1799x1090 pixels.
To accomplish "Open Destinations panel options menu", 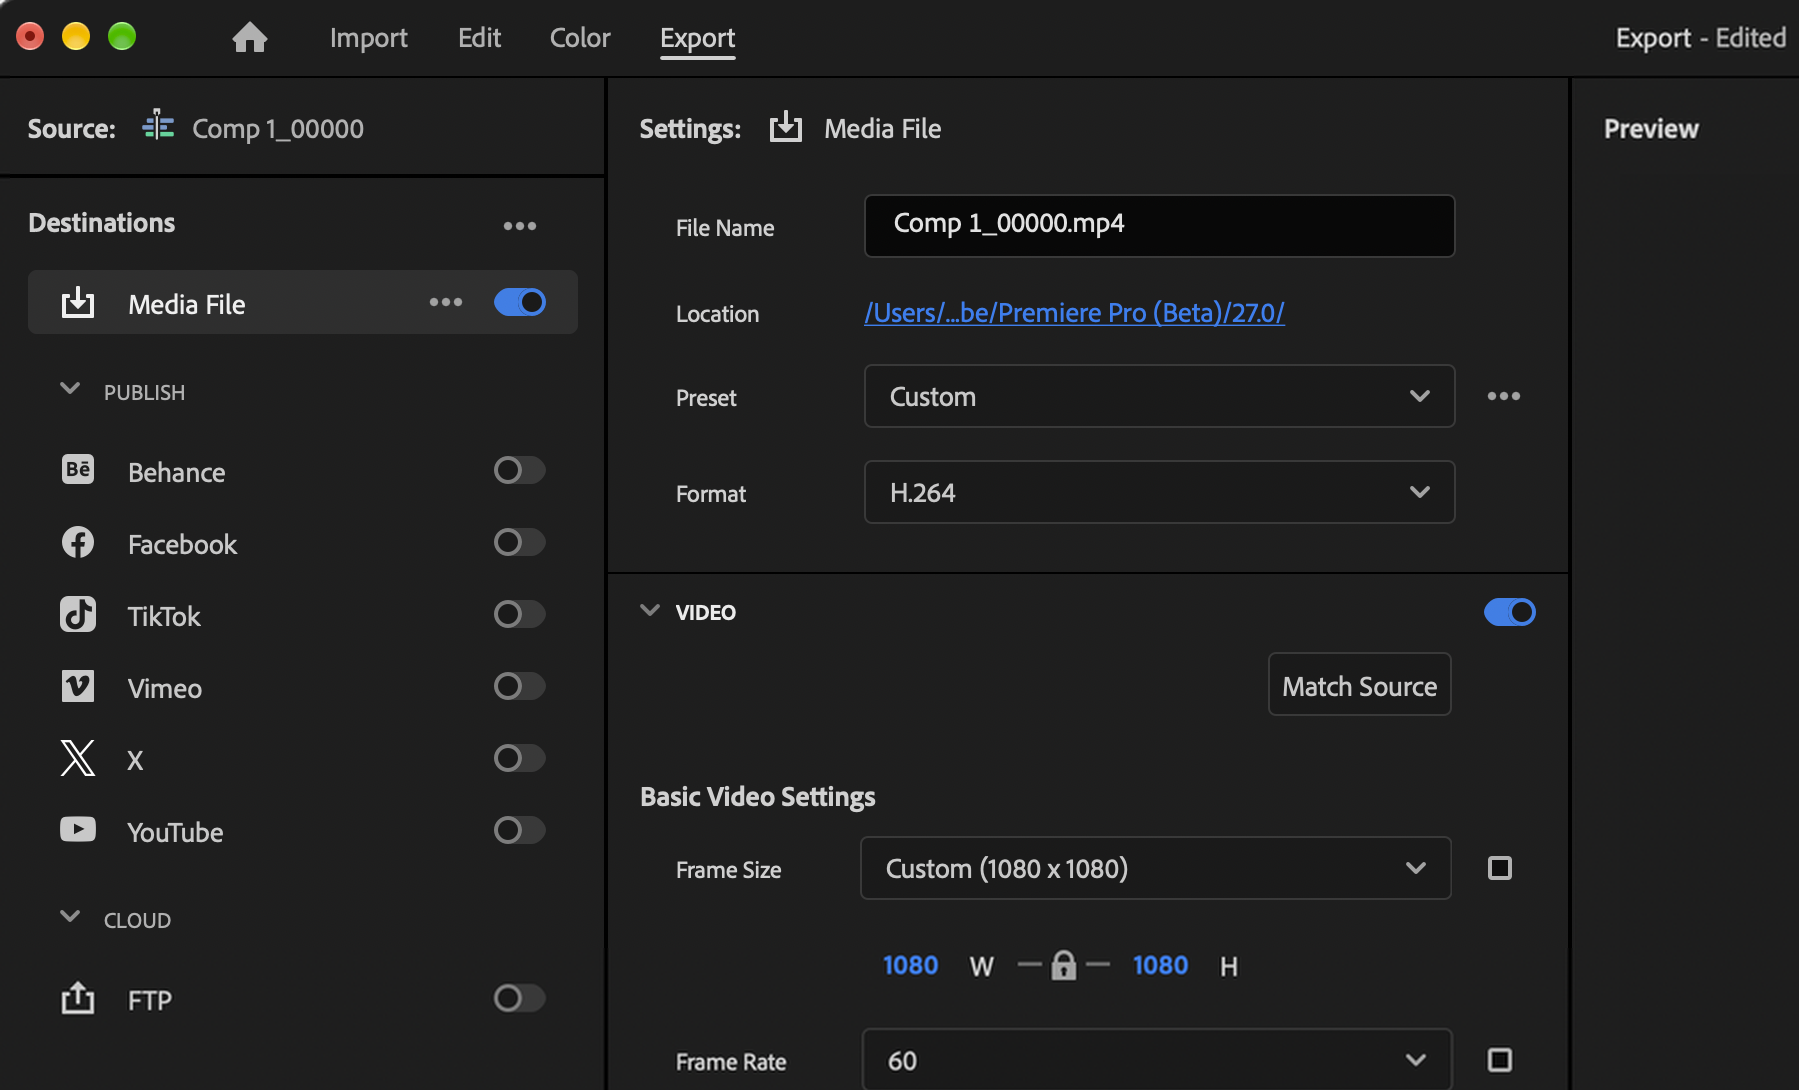I will [x=520, y=226].
